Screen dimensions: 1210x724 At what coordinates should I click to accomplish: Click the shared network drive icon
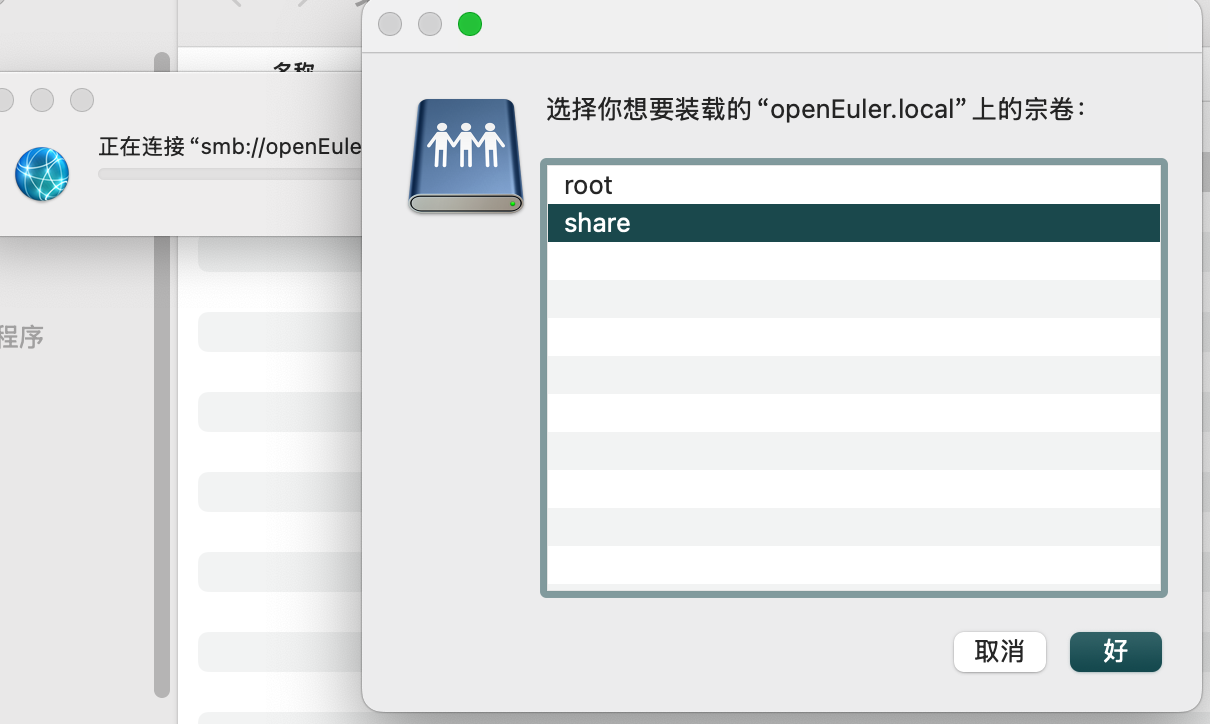tap(466, 155)
